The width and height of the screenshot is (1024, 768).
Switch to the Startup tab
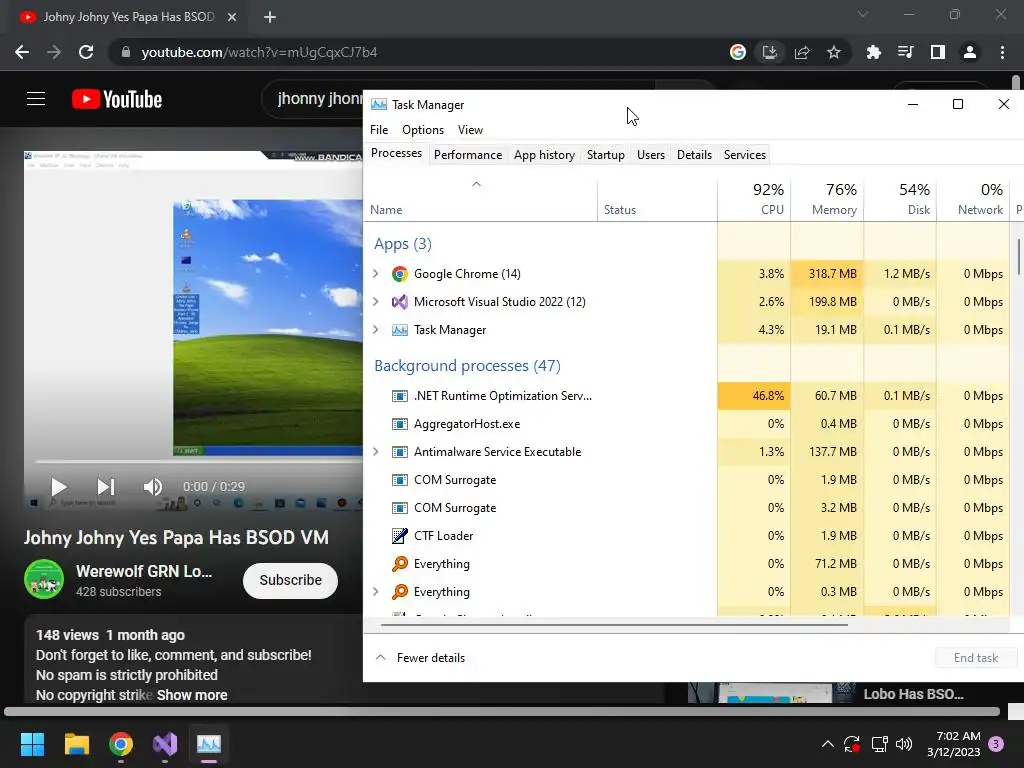(x=605, y=155)
